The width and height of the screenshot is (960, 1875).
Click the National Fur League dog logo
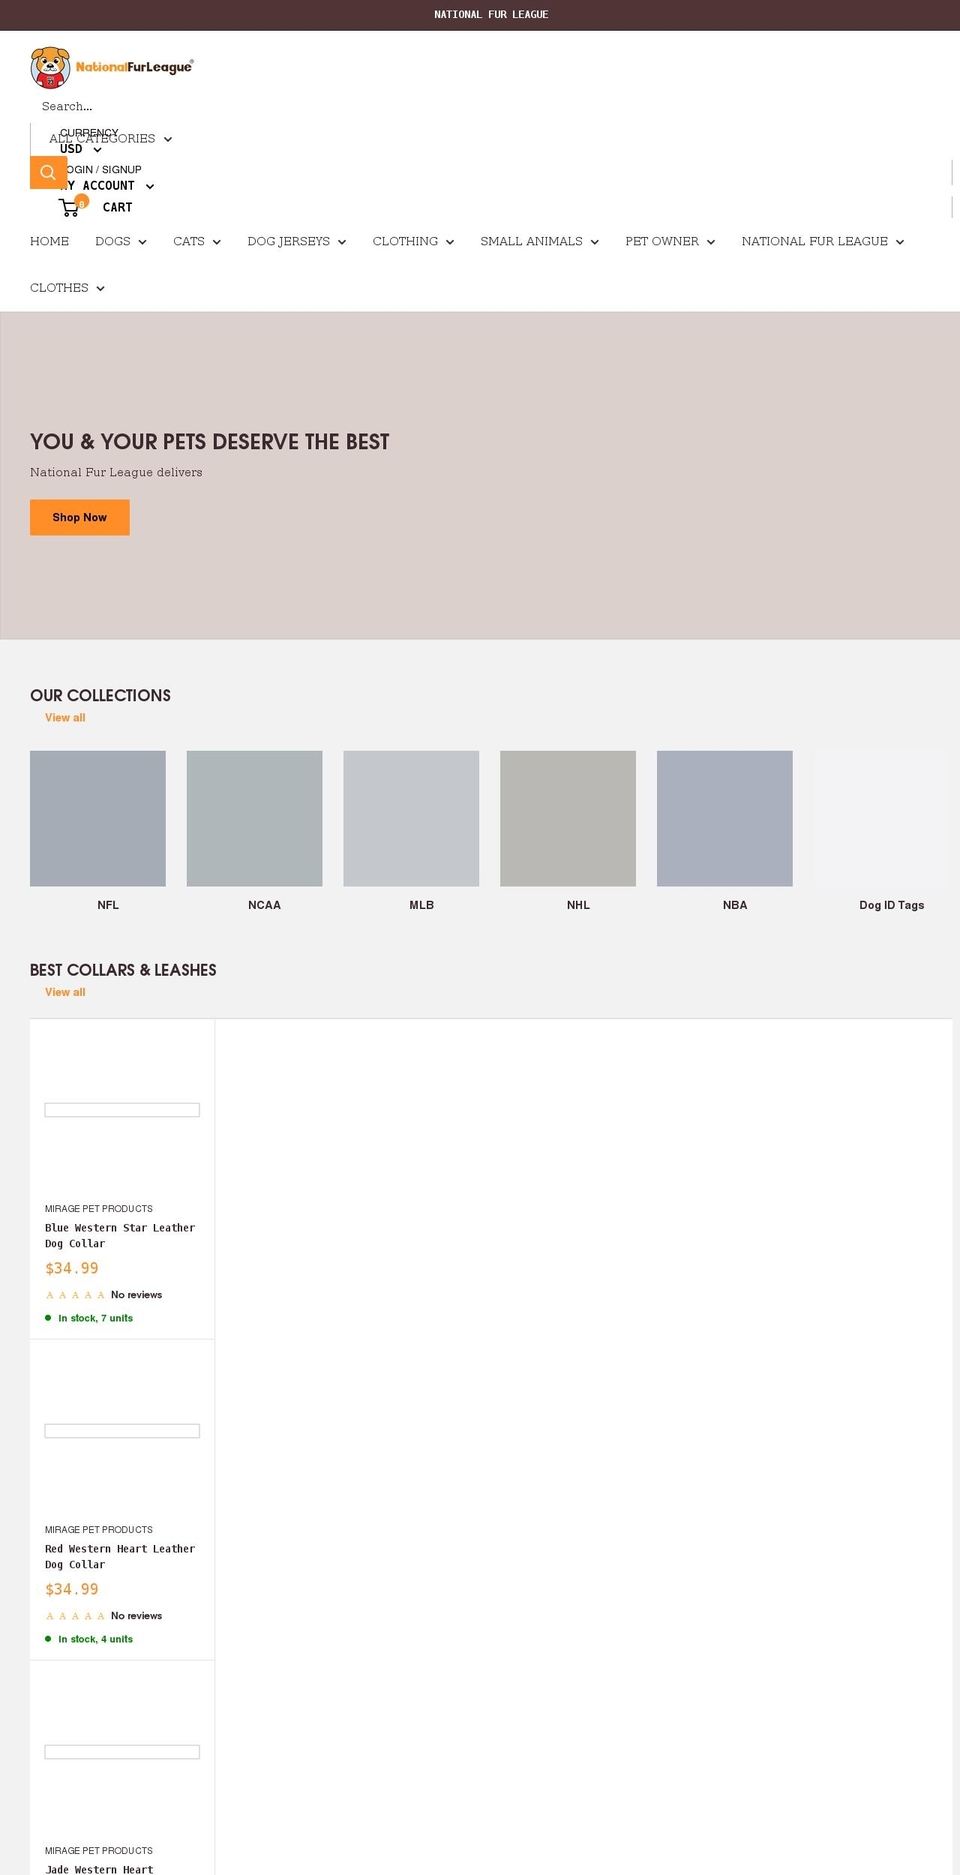112,67
